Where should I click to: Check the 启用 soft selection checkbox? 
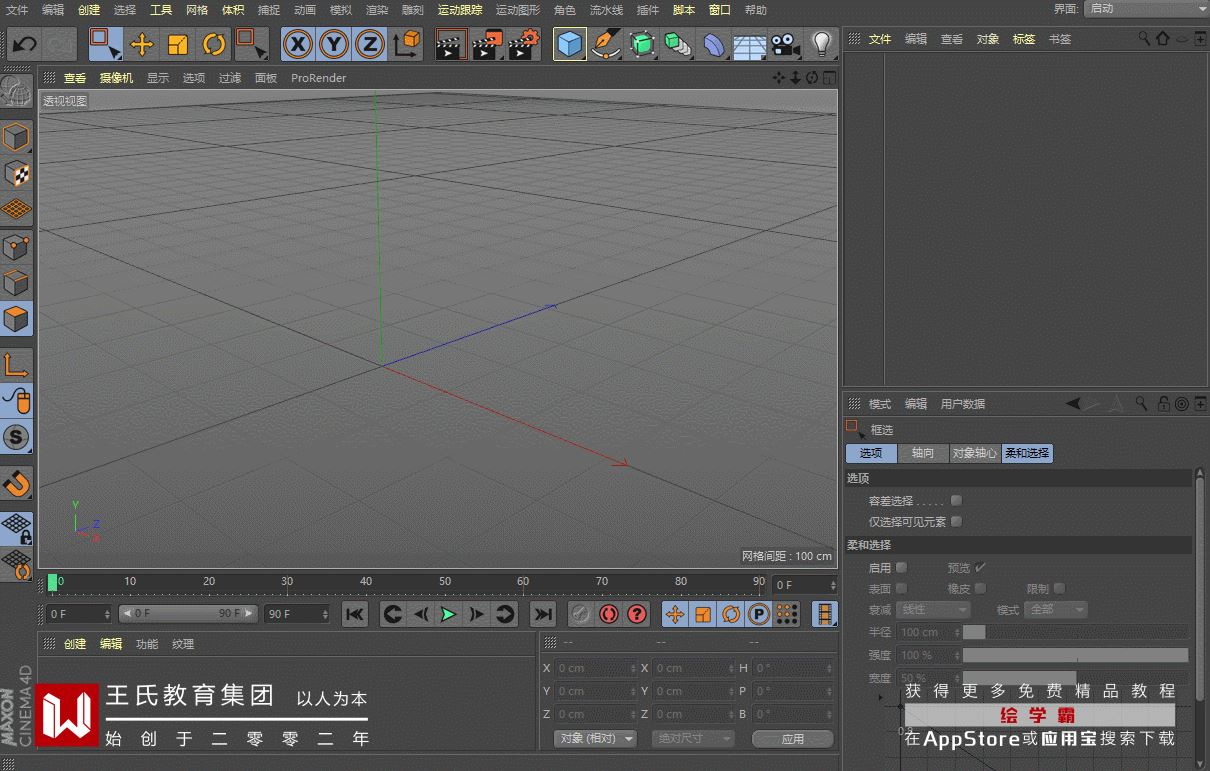902,567
